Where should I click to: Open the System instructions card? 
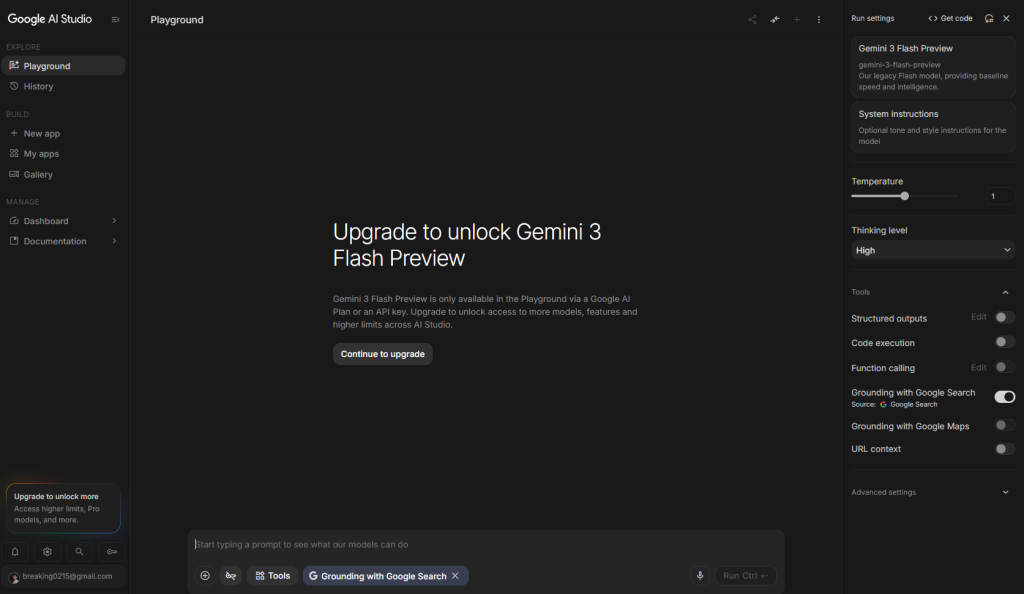point(933,127)
